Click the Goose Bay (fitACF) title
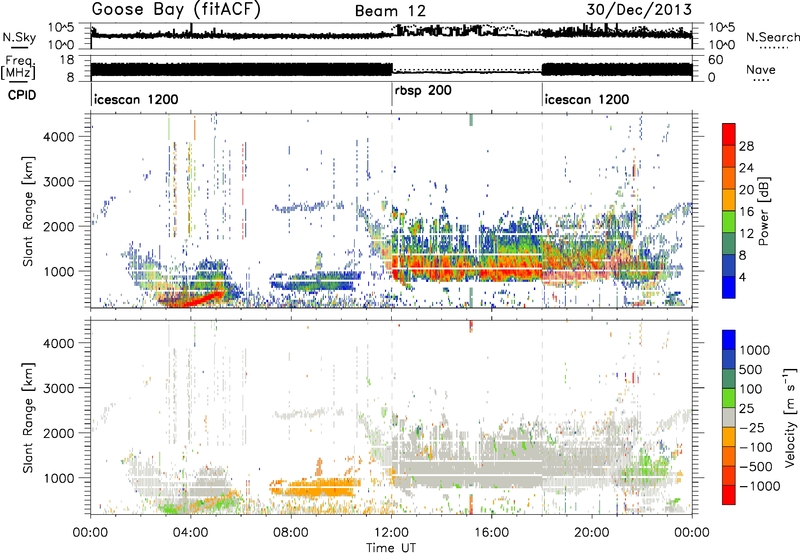 click(x=176, y=9)
